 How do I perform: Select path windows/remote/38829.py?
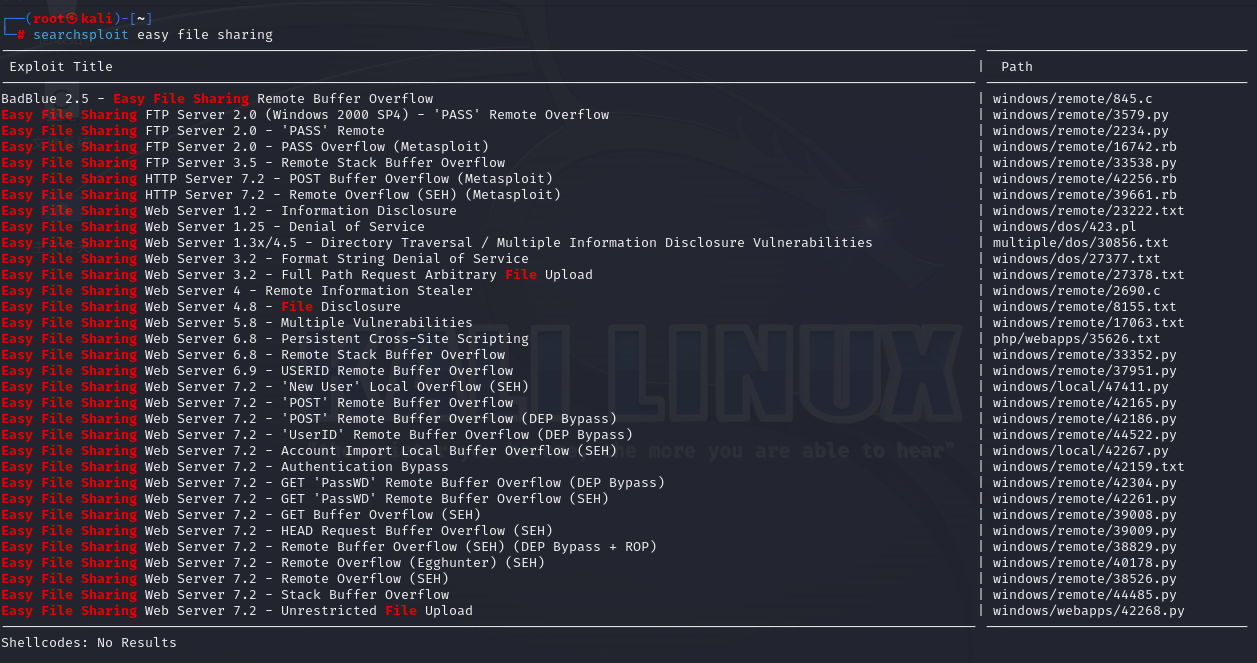tap(1085, 547)
